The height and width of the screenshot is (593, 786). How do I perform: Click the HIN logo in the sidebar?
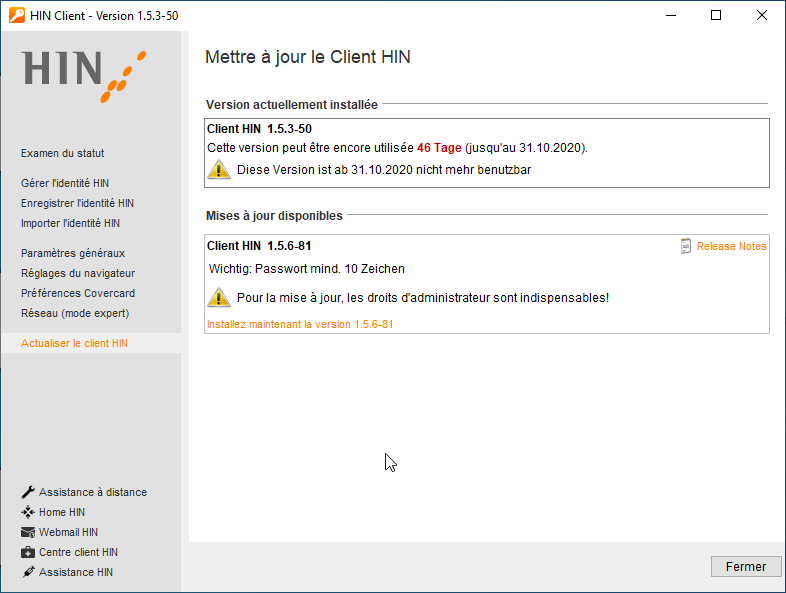84,76
